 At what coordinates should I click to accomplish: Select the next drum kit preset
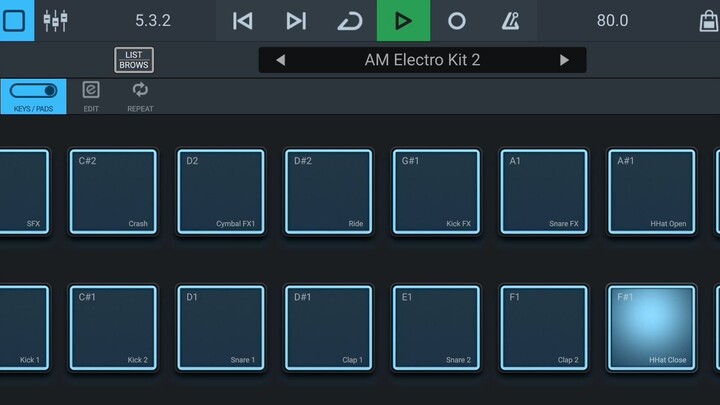[x=564, y=60]
